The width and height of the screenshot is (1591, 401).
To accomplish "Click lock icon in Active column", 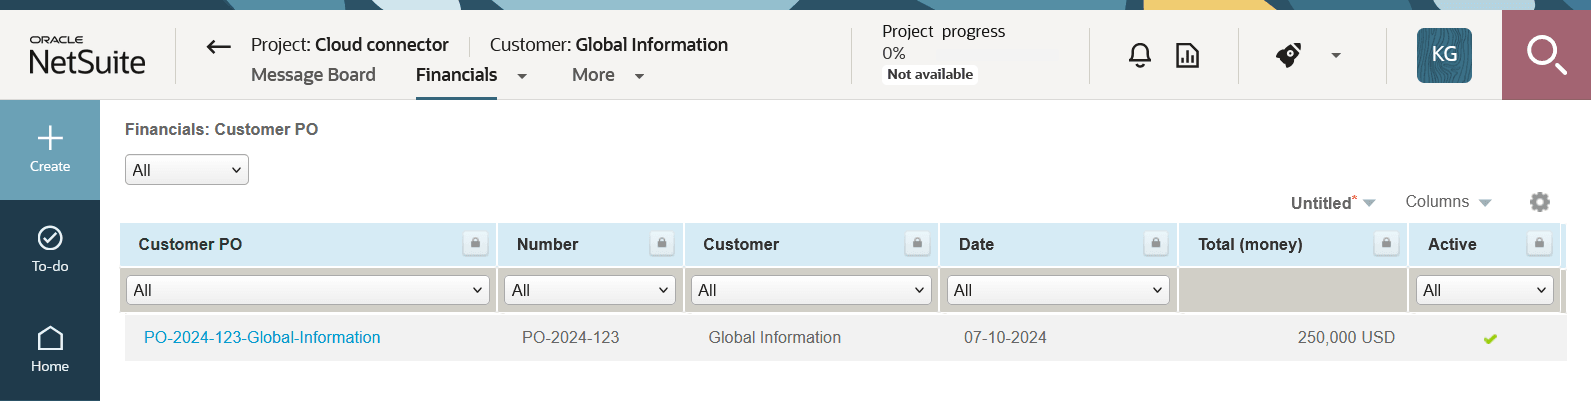I will (x=1540, y=243).
